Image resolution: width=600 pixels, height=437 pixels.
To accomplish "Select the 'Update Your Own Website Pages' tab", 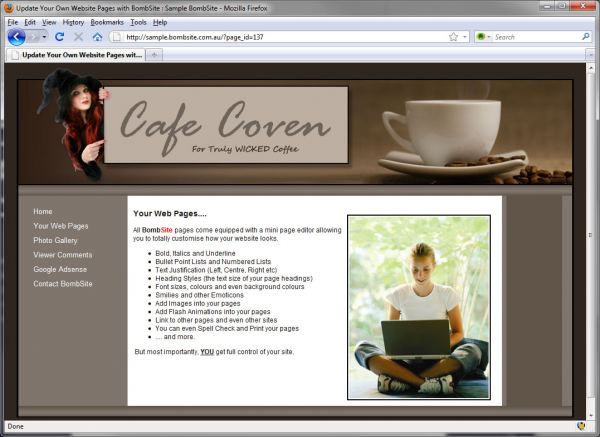I will 76,55.
